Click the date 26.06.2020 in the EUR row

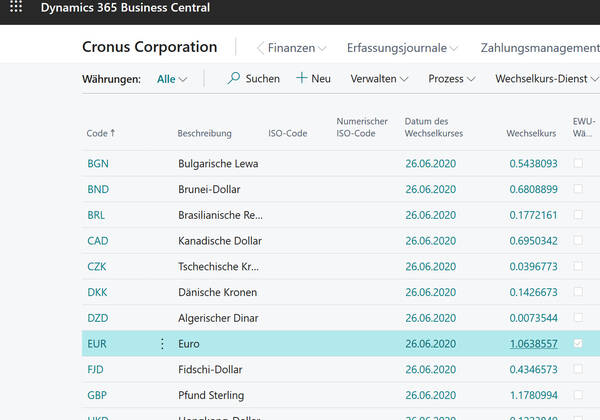(x=431, y=344)
